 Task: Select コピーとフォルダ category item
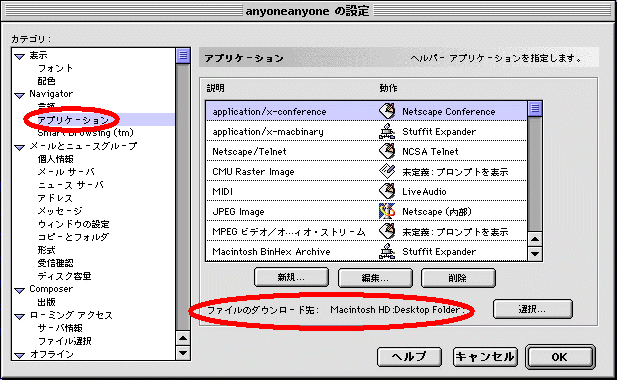[73, 237]
